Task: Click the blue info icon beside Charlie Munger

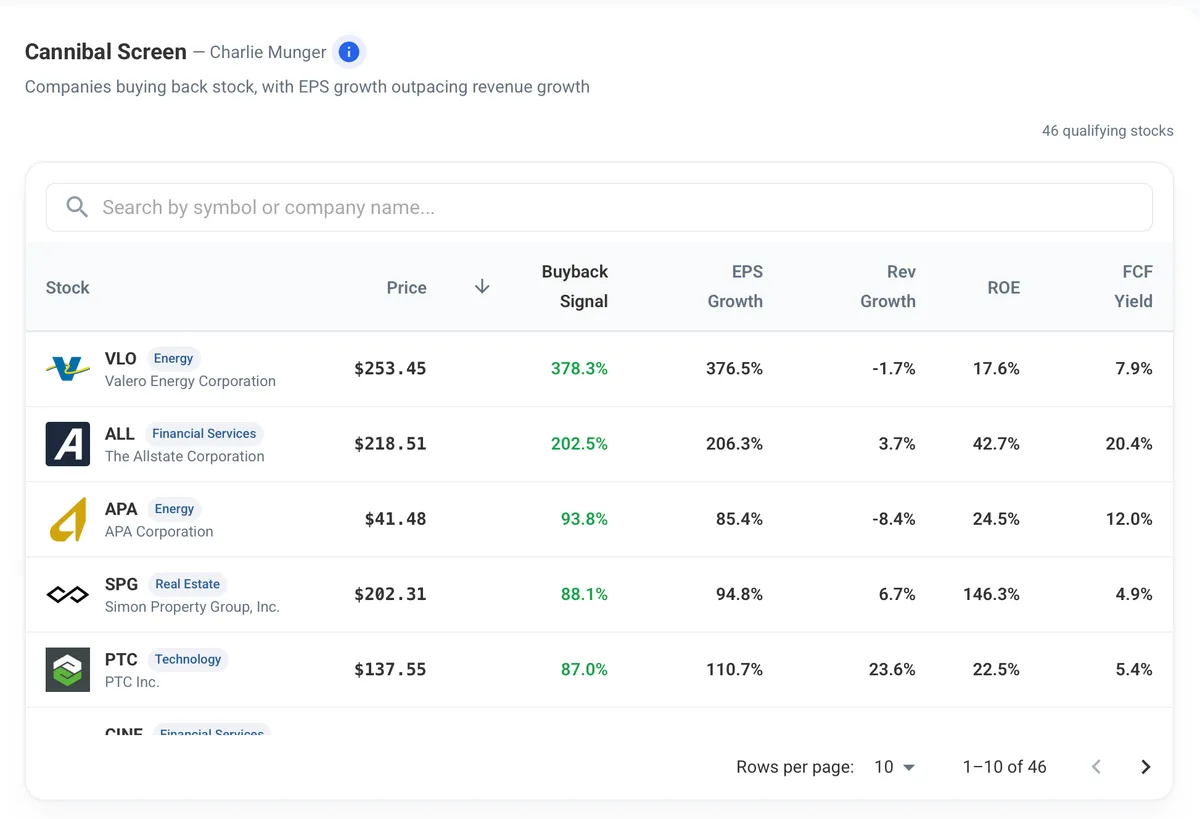Action: point(348,52)
